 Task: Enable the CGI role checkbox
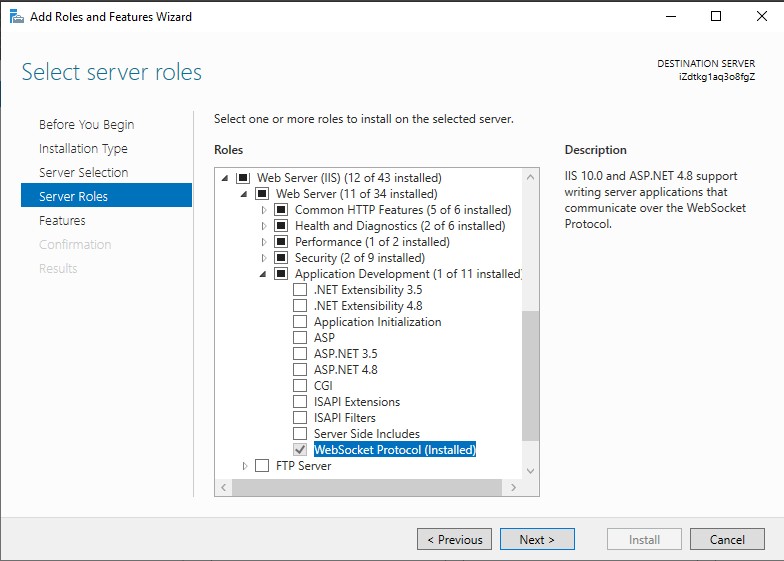pyautogui.click(x=300, y=386)
